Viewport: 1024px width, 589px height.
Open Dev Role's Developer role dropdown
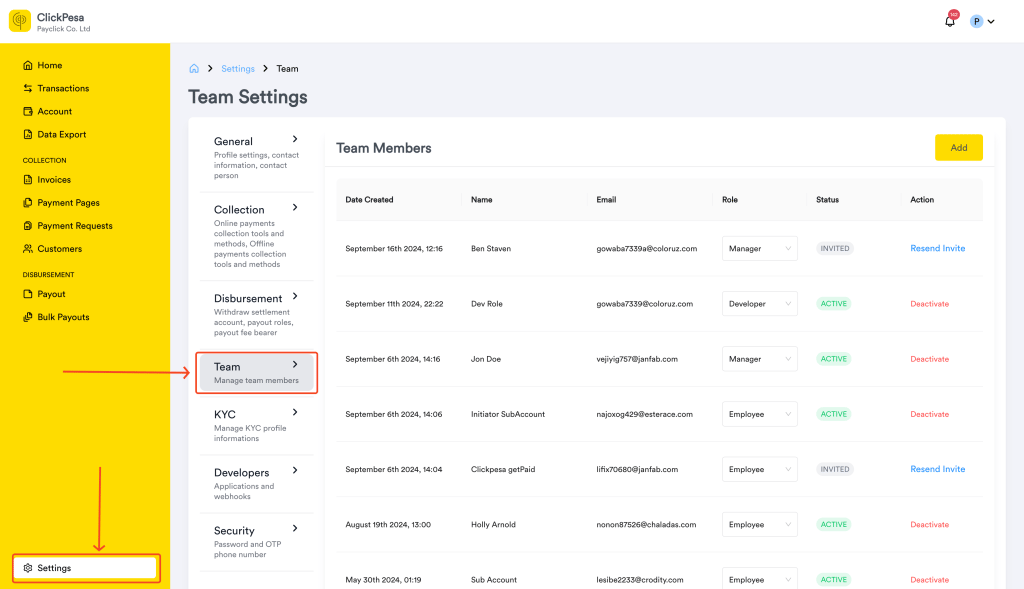coord(760,304)
